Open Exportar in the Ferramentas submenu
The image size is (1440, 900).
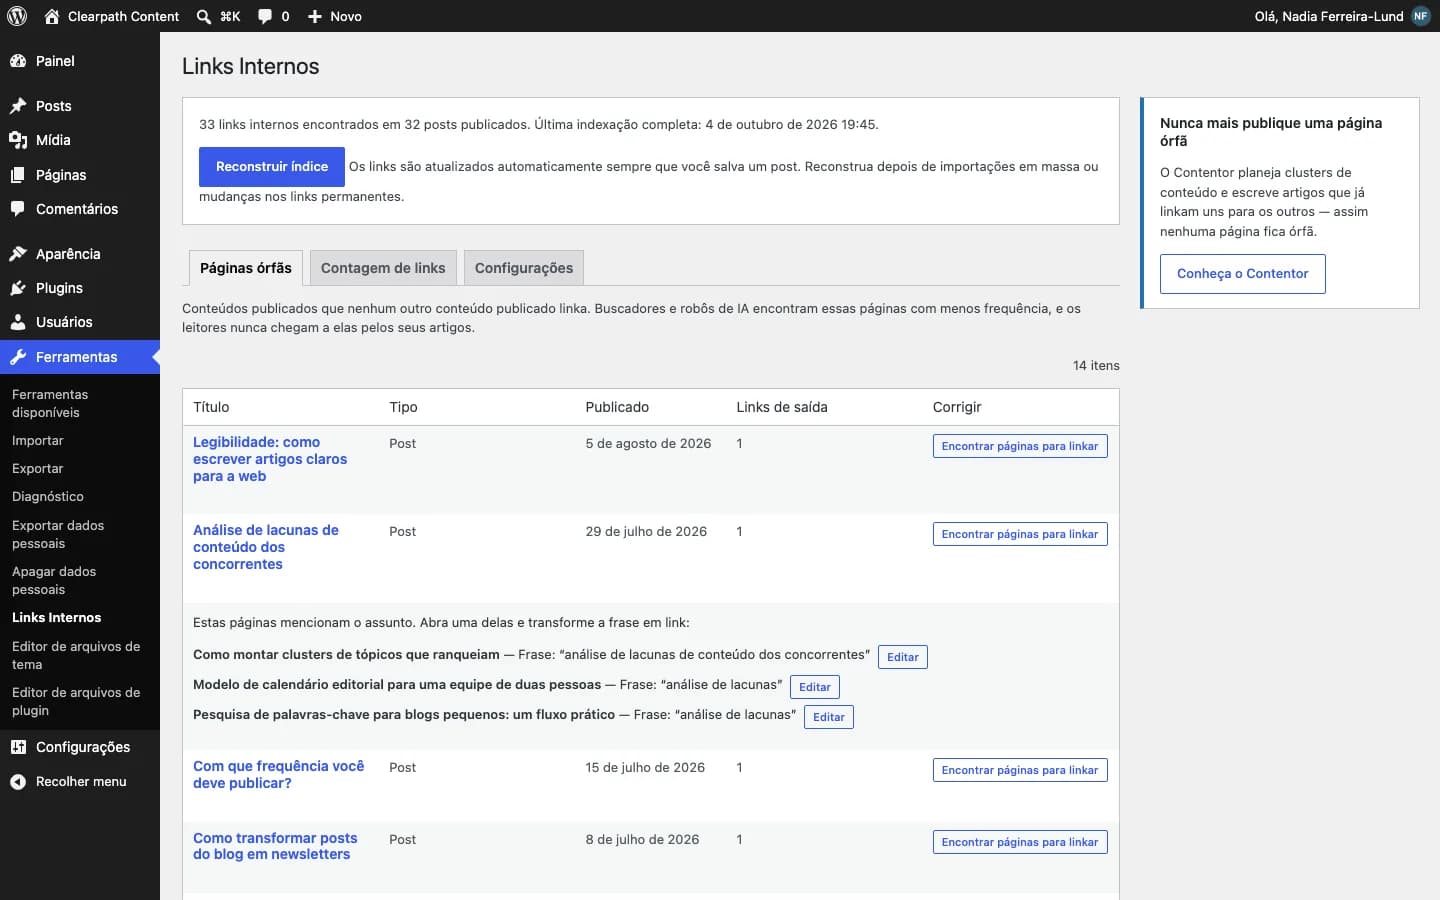(x=38, y=469)
